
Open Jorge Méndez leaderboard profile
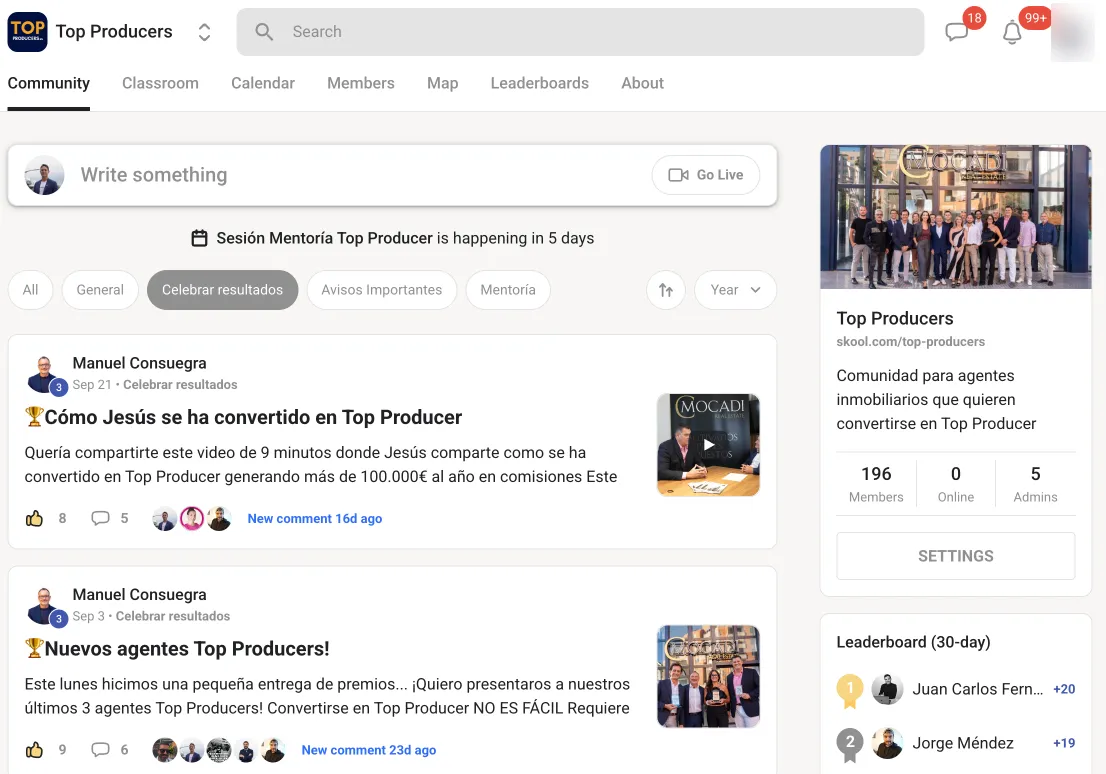click(x=963, y=743)
